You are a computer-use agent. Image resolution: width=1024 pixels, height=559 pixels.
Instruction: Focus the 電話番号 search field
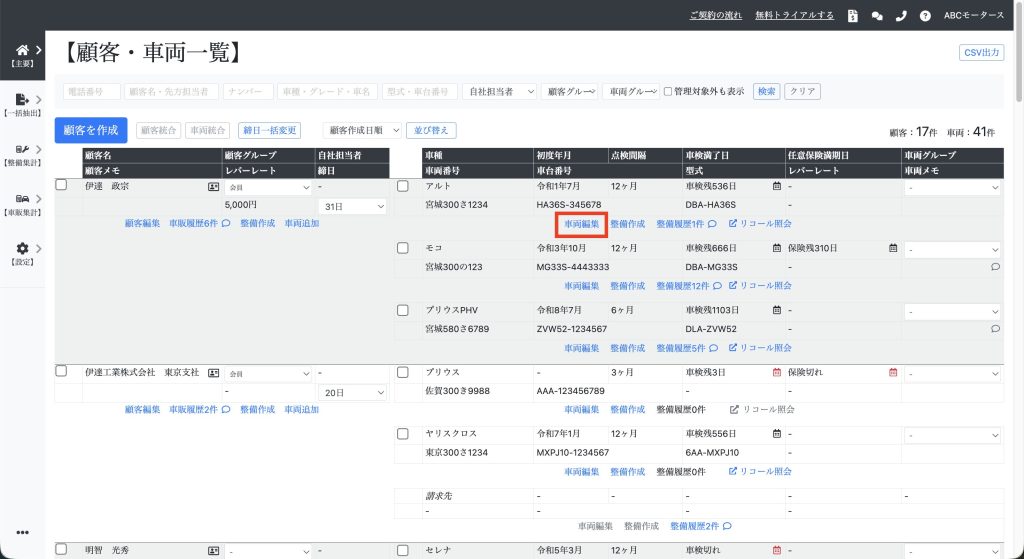click(91, 91)
